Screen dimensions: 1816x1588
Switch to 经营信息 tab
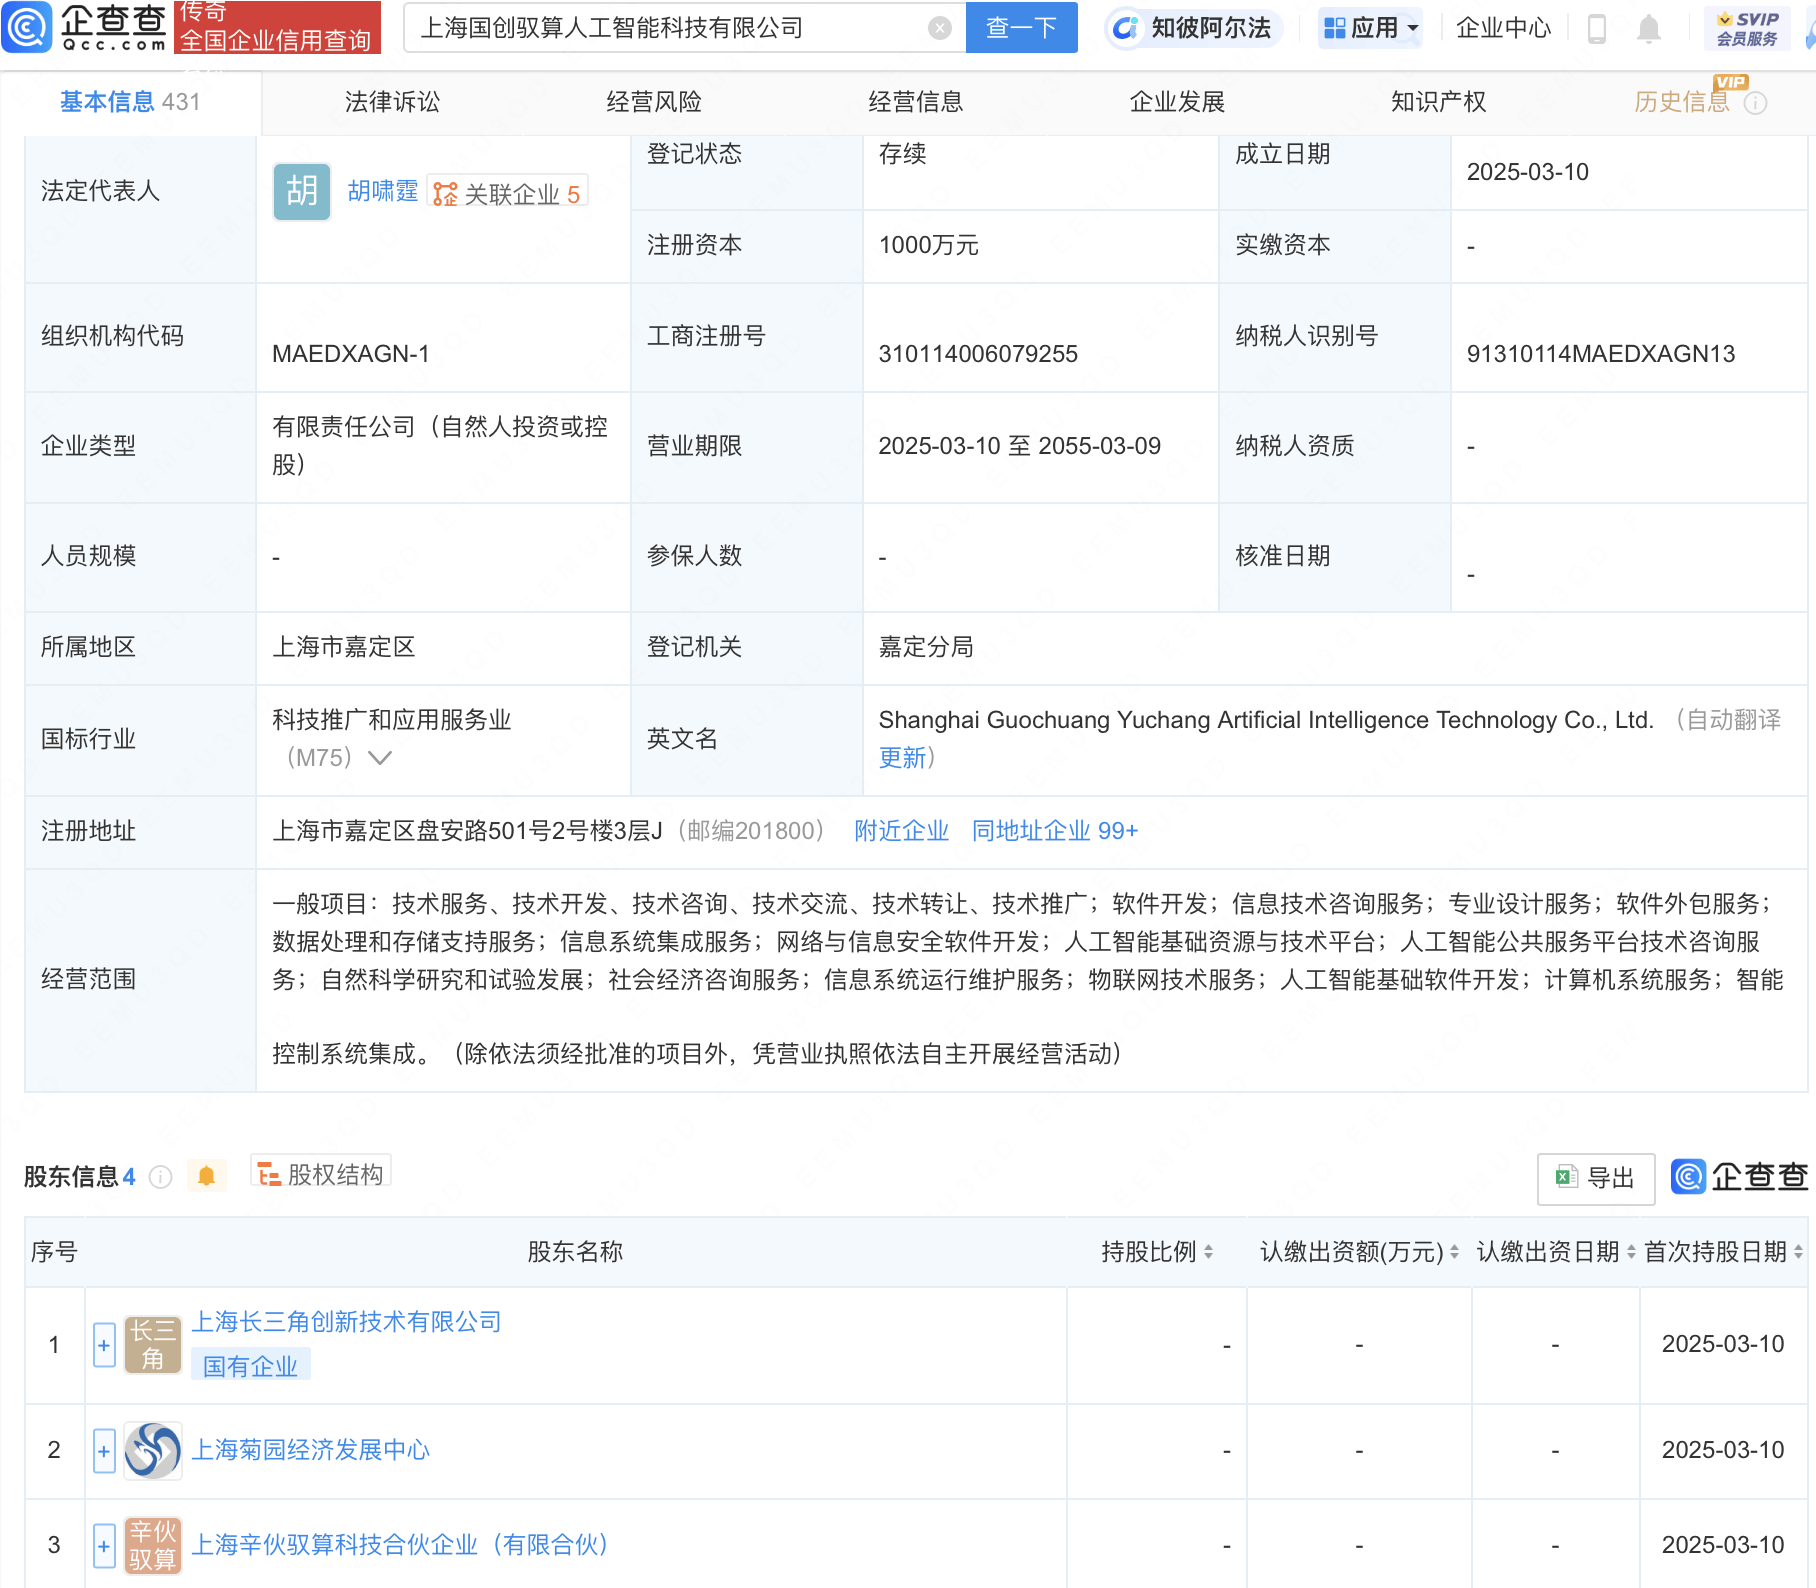(x=916, y=102)
